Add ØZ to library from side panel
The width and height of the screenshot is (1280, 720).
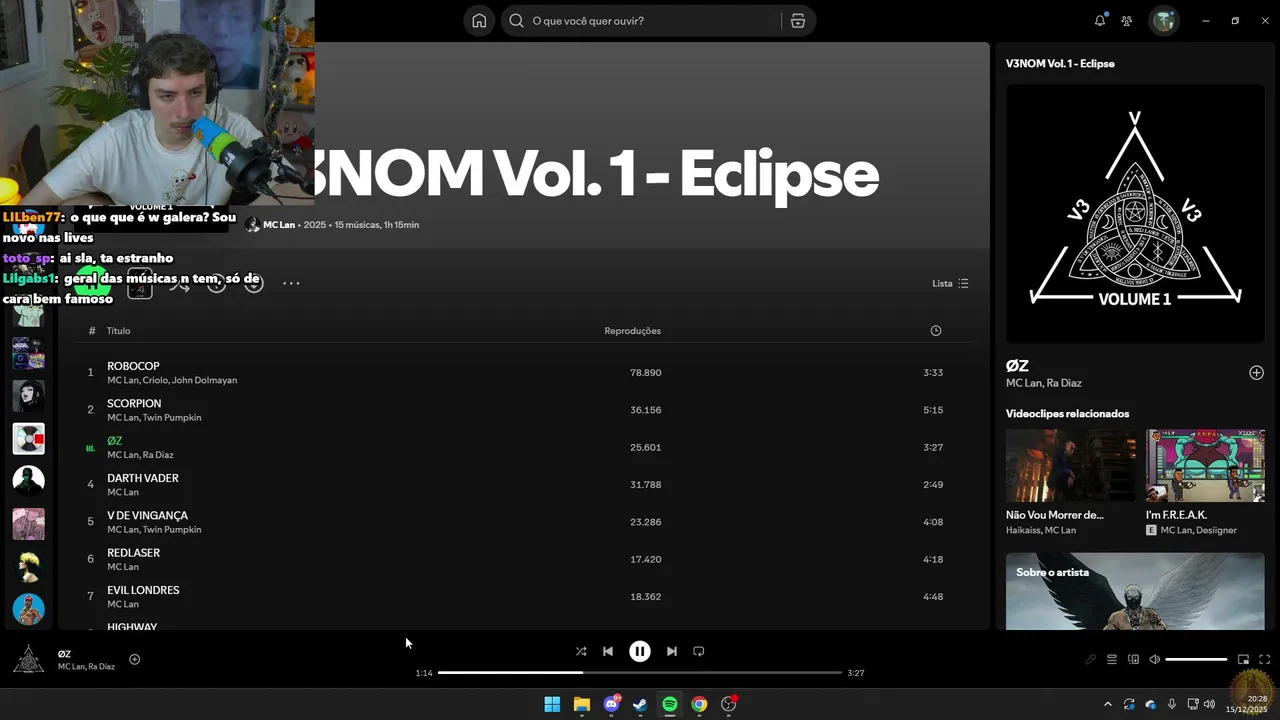1256,373
